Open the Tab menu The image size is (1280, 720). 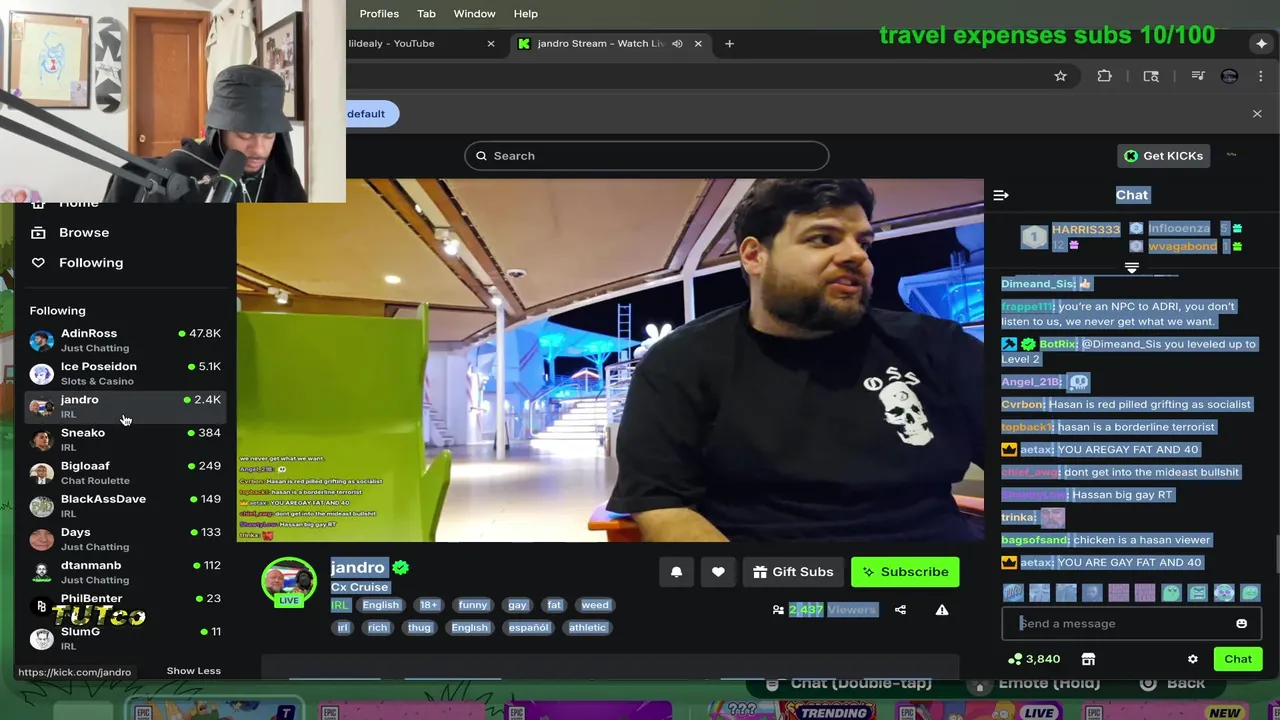click(x=426, y=14)
